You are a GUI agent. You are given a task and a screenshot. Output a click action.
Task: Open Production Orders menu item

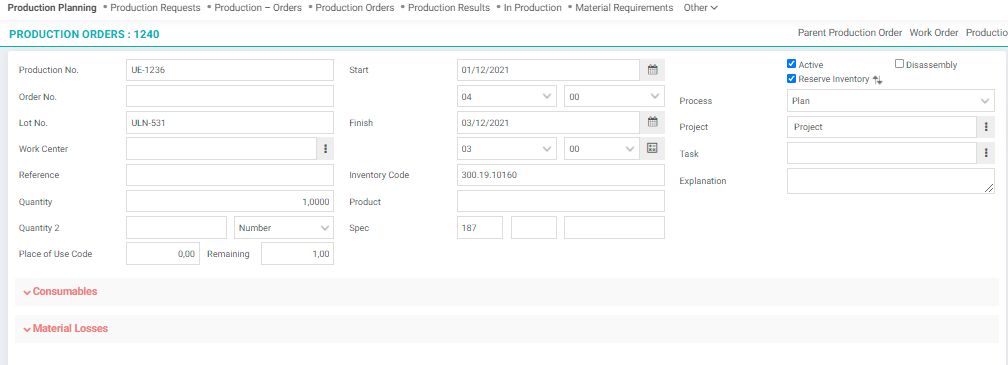355,8
